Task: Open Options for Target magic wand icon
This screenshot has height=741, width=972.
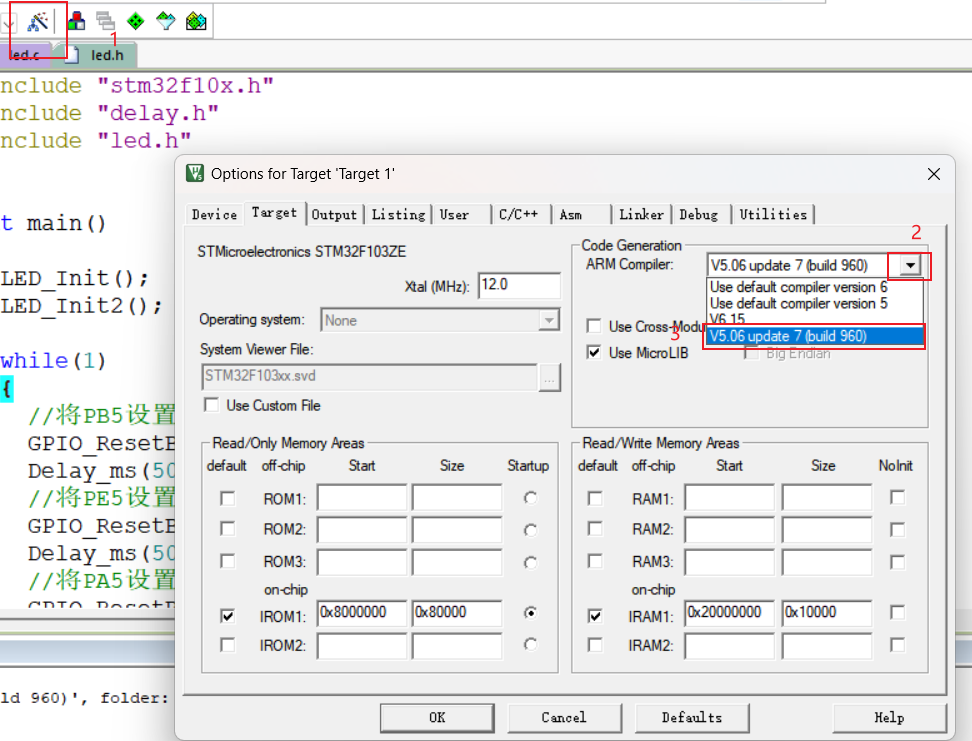Action: [x=38, y=22]
